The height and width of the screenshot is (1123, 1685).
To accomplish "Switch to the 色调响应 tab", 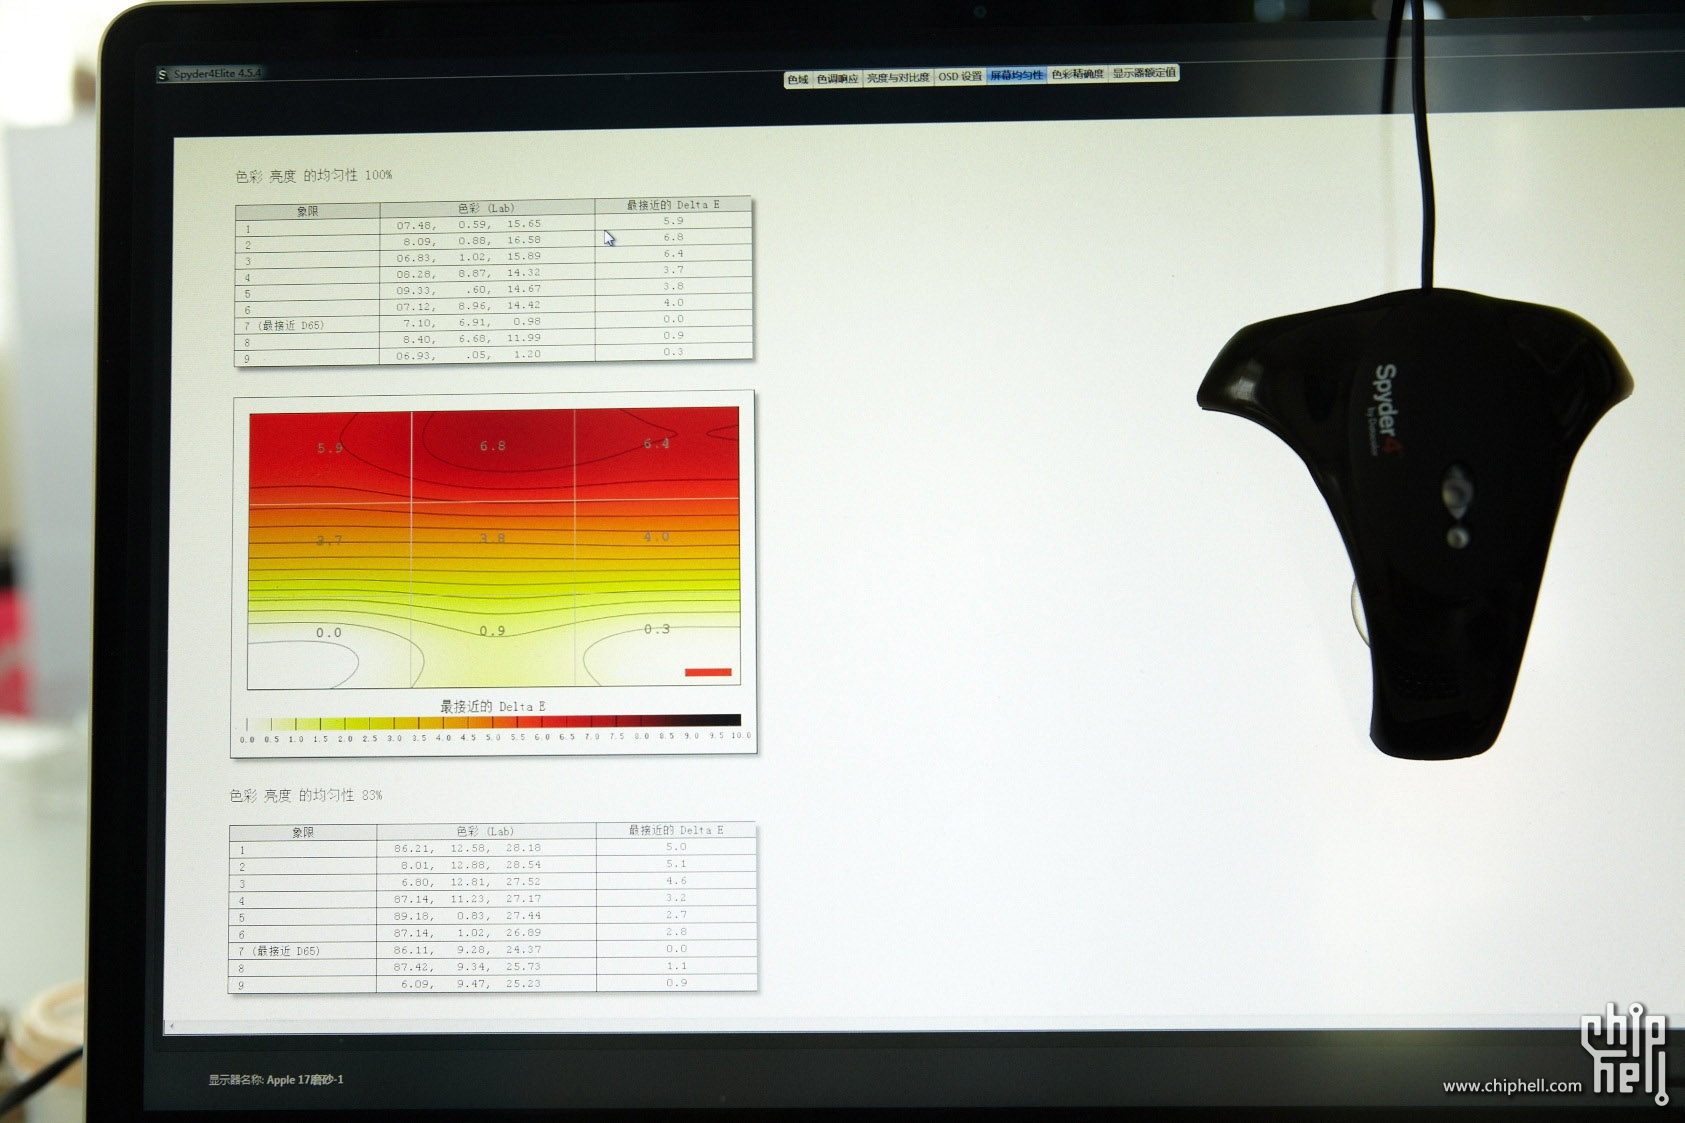I will point(837,79).
